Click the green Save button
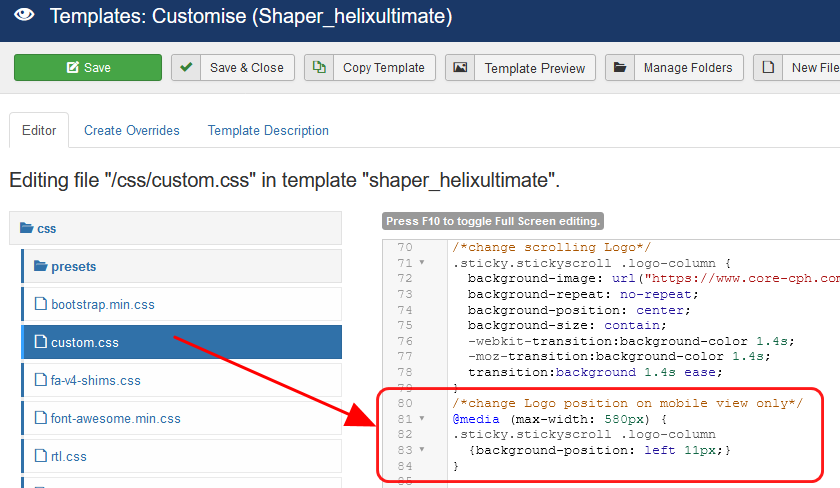The width and height of the screenshot is (840, 488). (x=88, y=68)
